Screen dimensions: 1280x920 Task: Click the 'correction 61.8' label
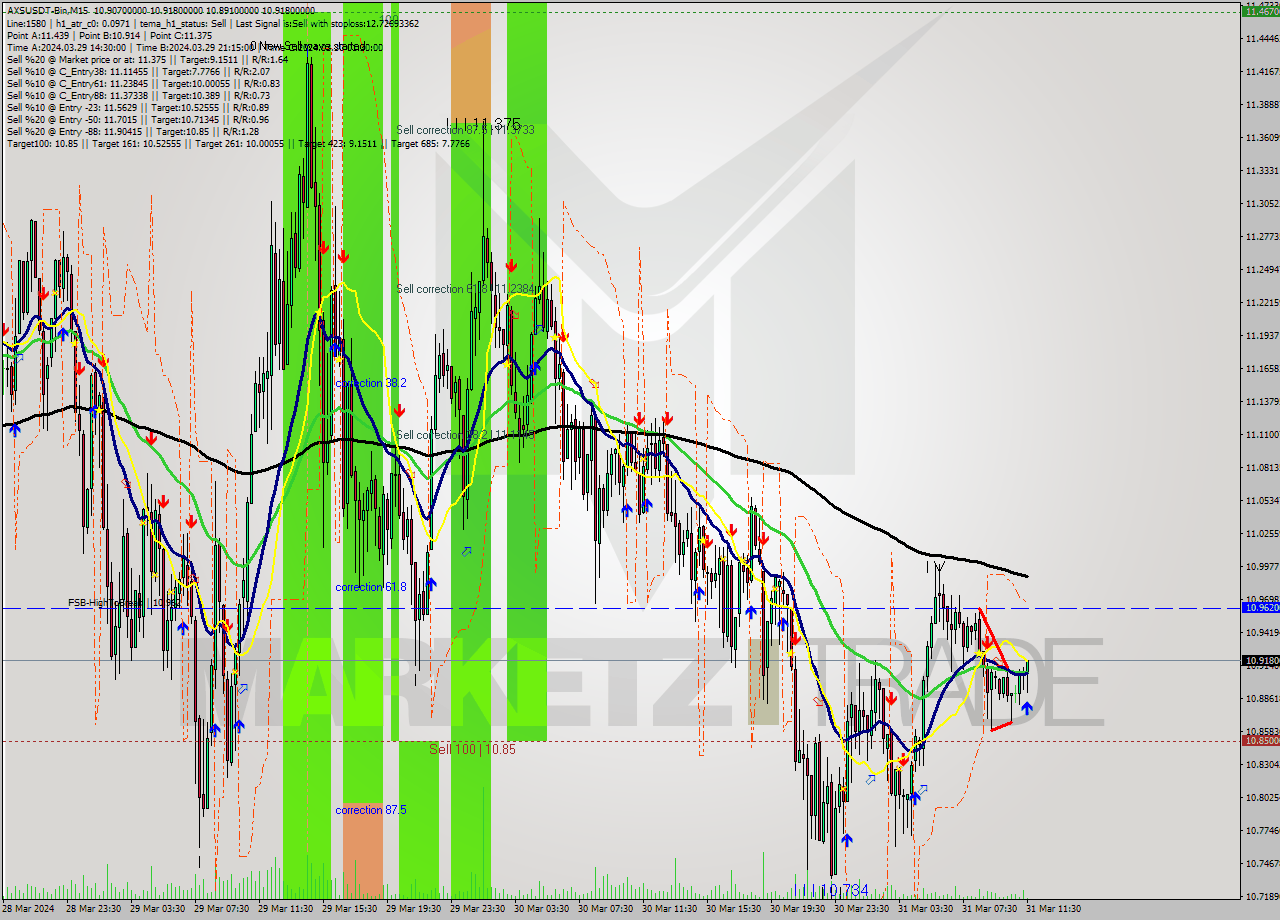coord(371,587)
